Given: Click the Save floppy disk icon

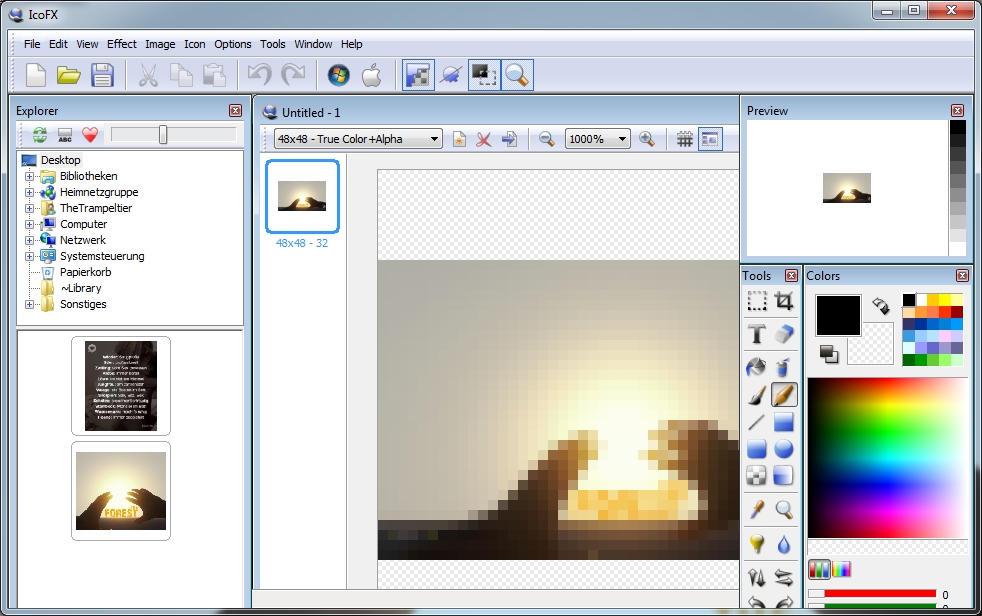Looking at the screenshot, I should tap(102, 75).
